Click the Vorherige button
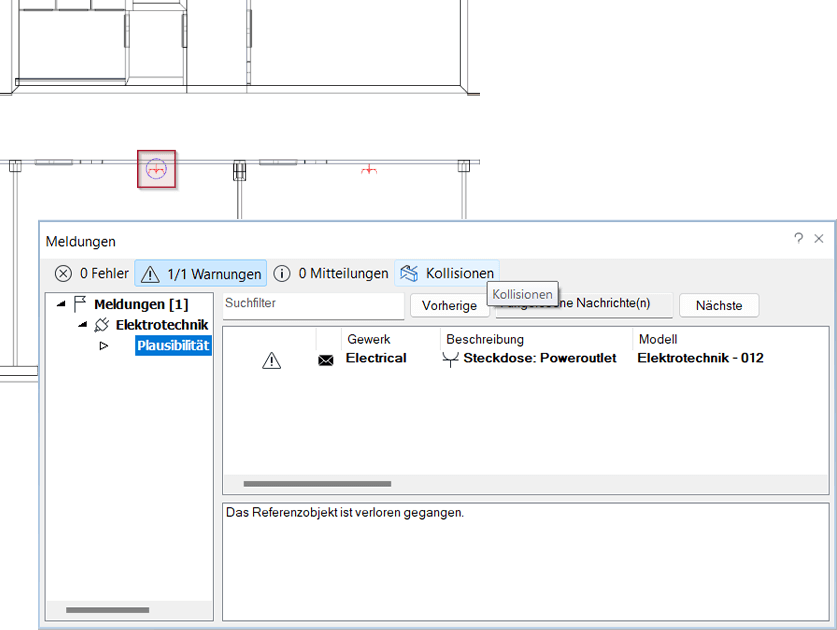Screen dimensions: 837x630 (449, 305)
